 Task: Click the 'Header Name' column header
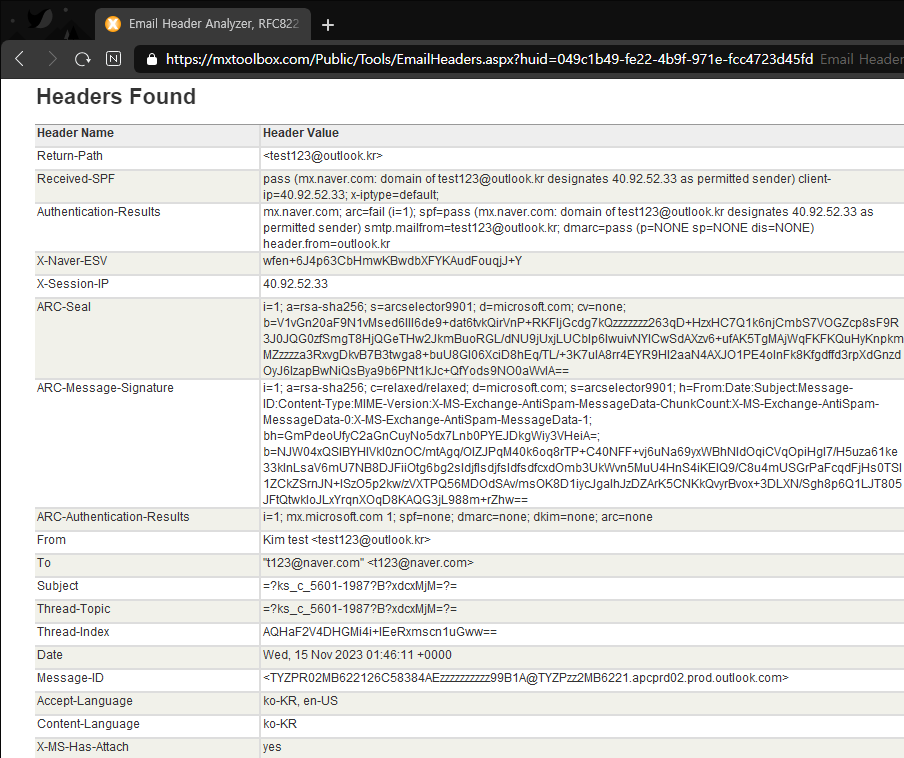pyautogui.click(x=76, y=133)
